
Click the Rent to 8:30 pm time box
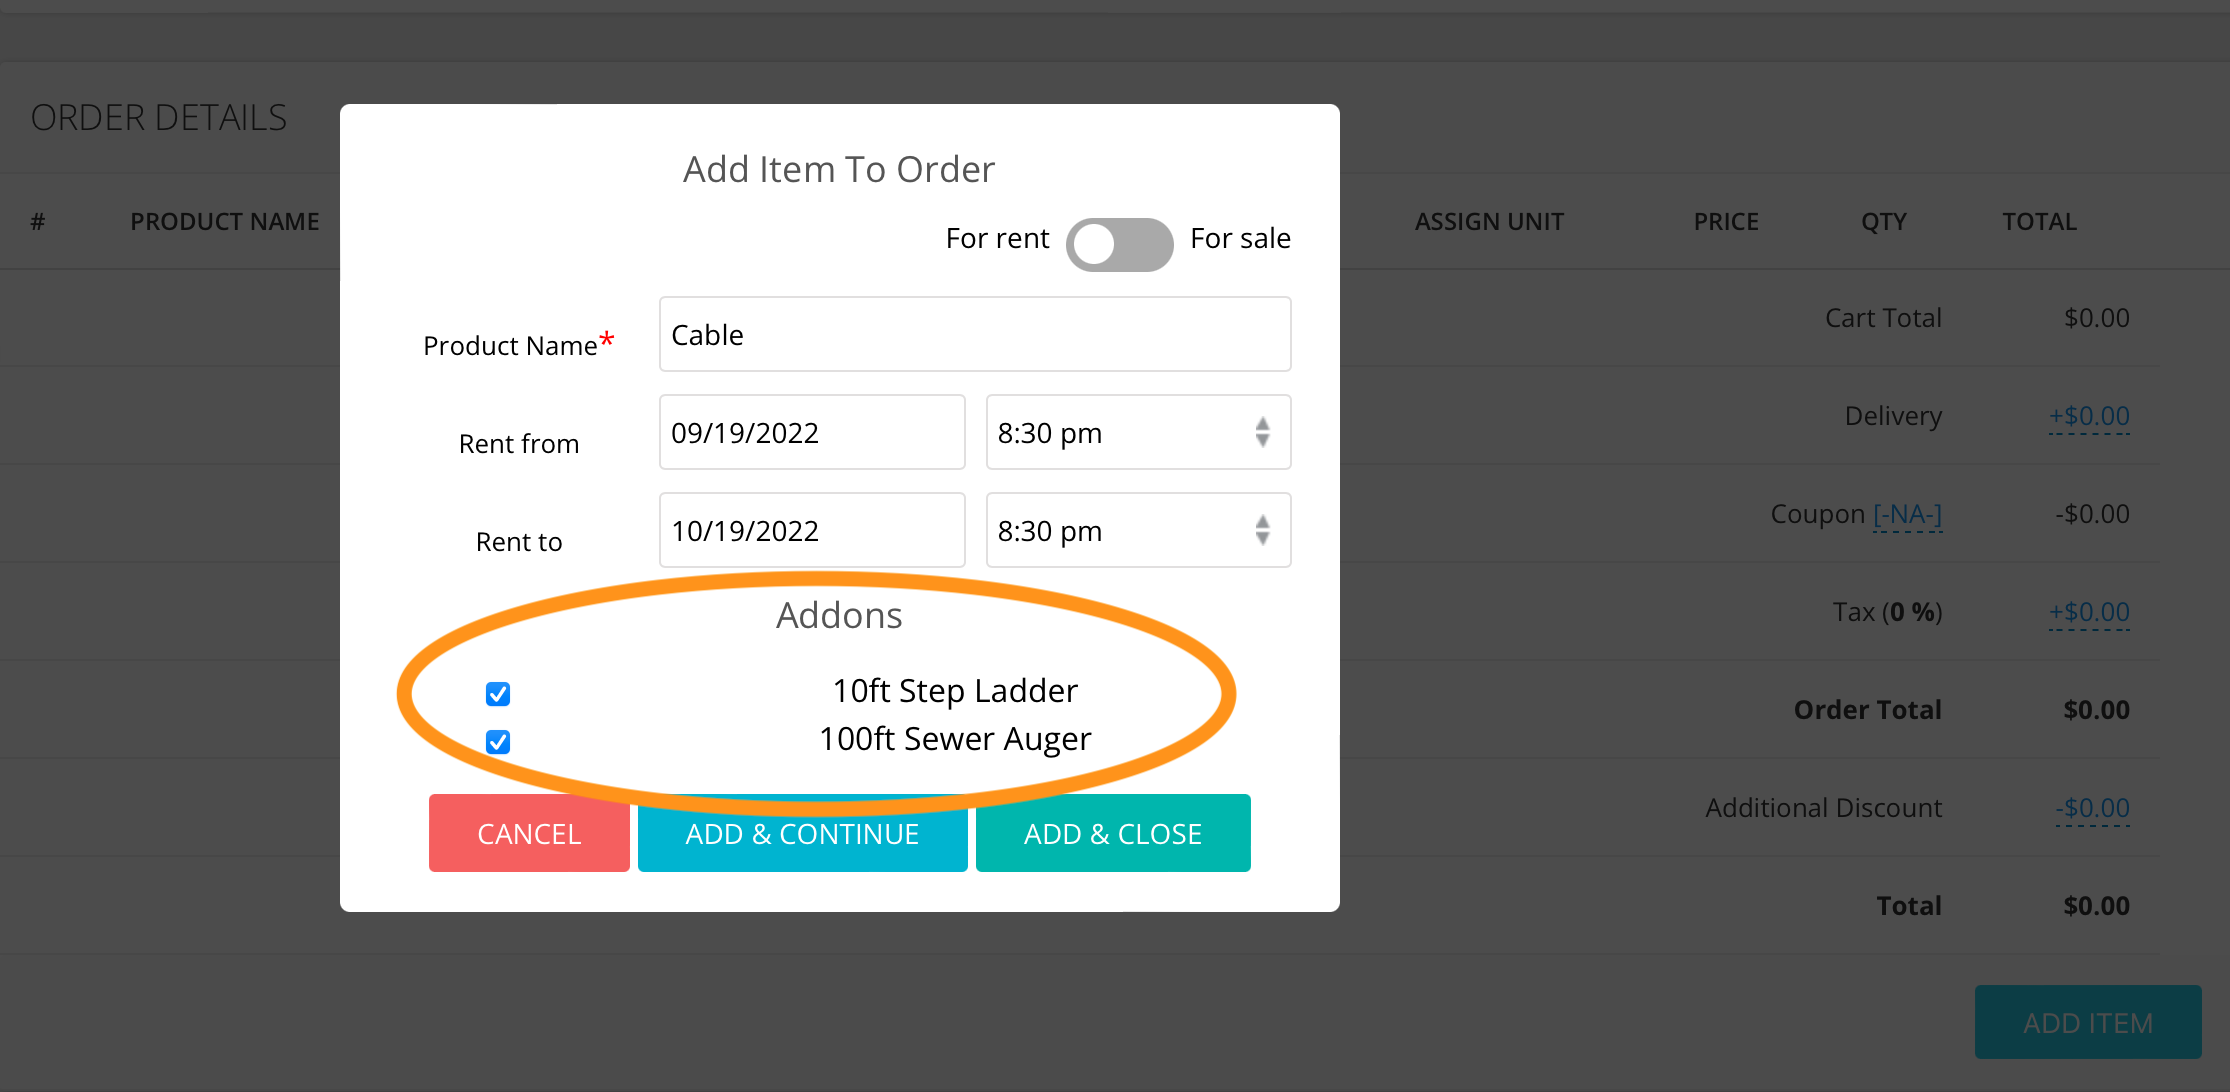[1138, 530]
